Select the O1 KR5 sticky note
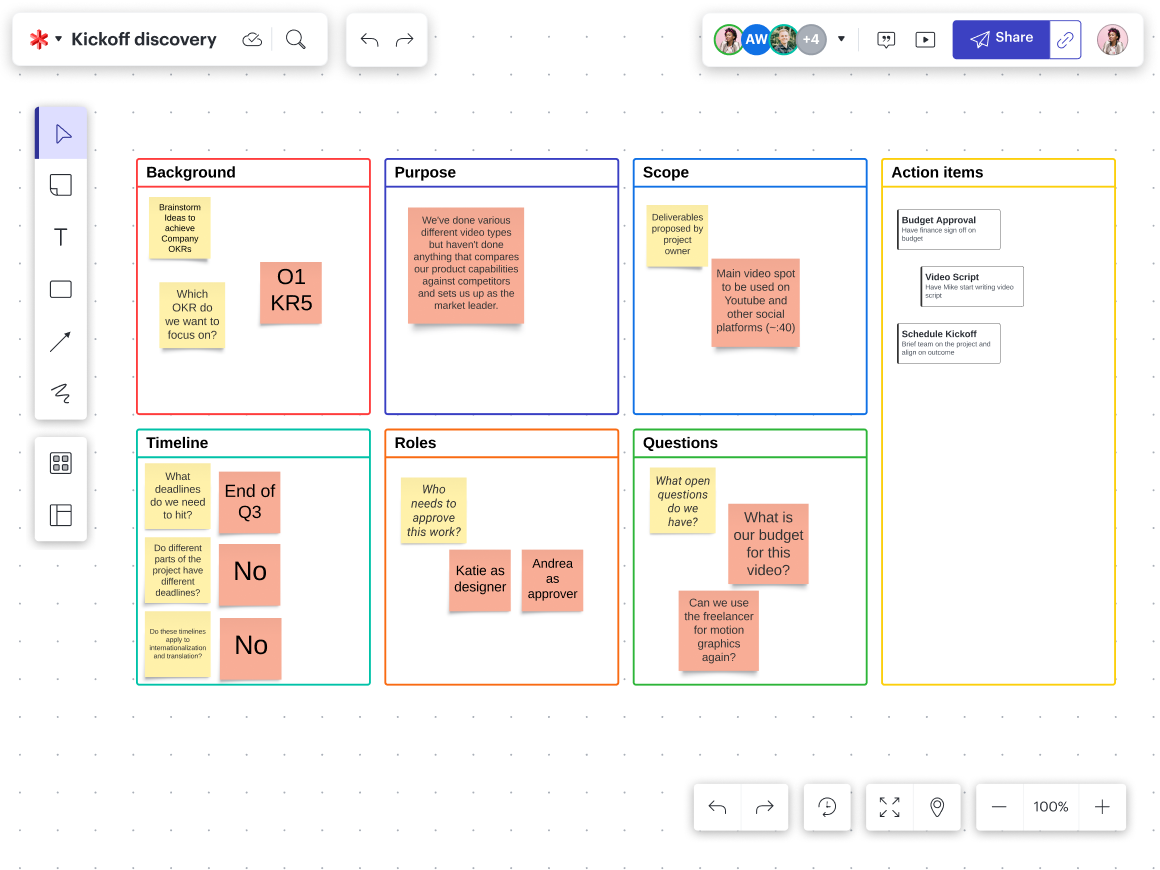The image size is (1160, 870). pos(291,292)
